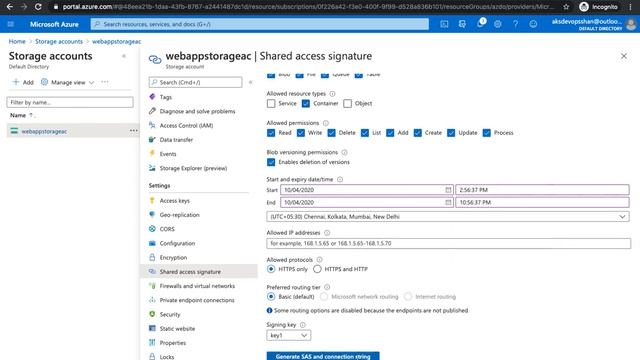Viewport: 640px width, 360px height.
Task: Click Generate SAS and connection string
Action: pos(323,356)
